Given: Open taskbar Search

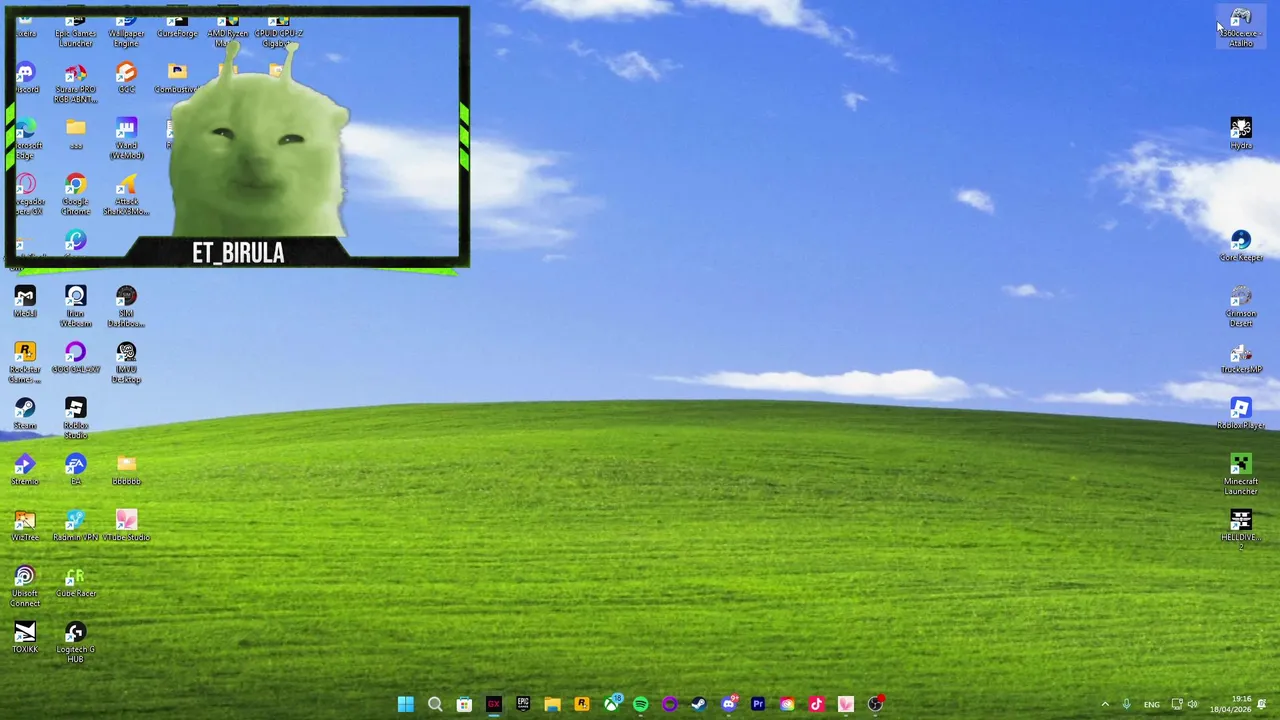Looking at the screenshot, I should (435, 704).
